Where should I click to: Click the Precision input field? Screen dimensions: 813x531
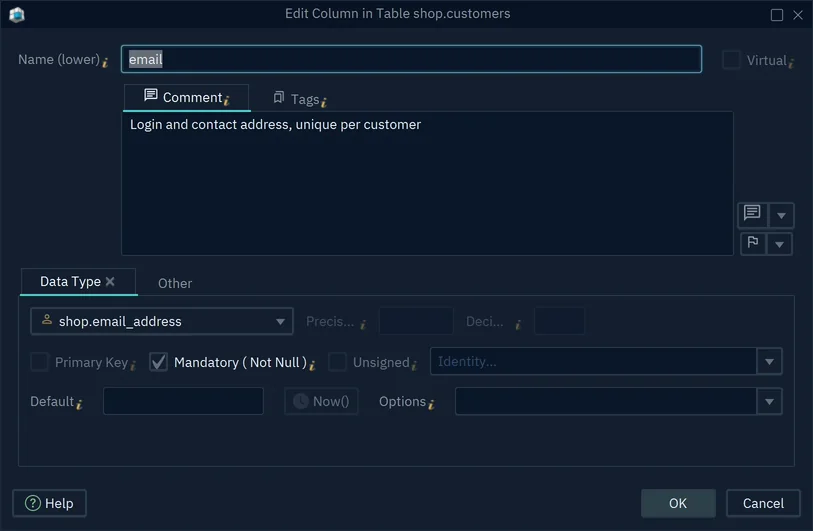[x=416, y=322]
